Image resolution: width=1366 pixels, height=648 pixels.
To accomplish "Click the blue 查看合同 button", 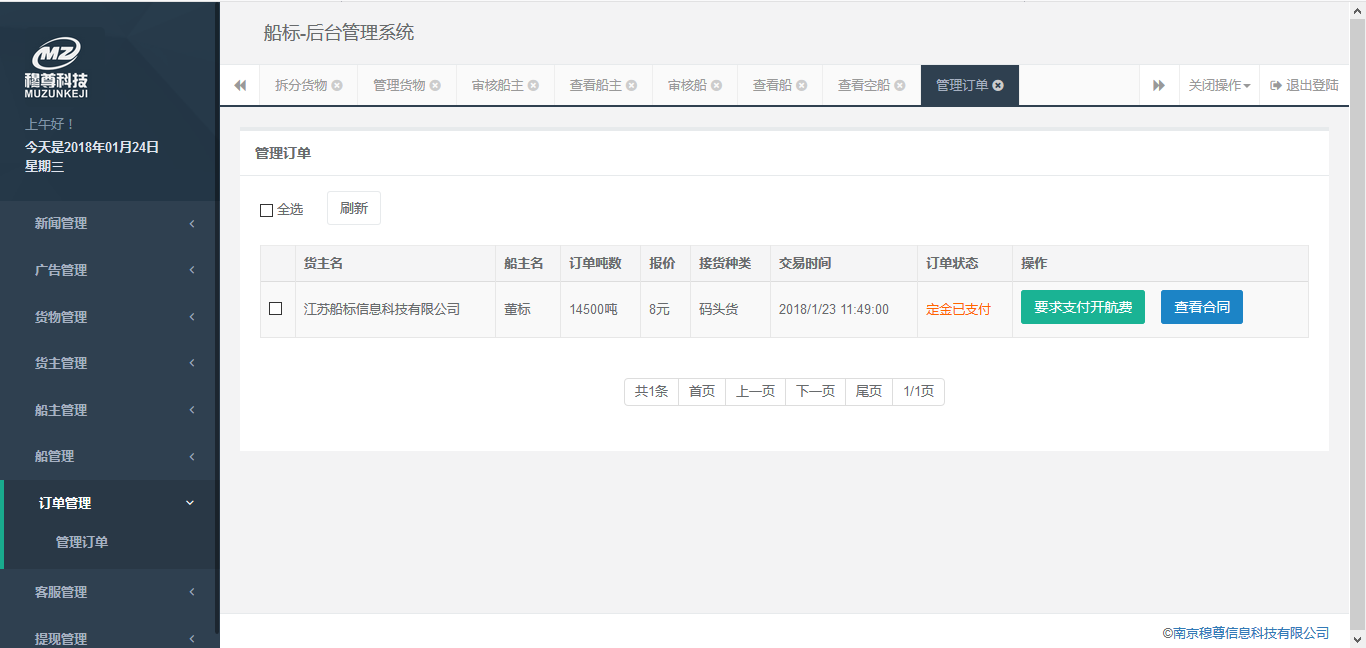I will 1201,308.
